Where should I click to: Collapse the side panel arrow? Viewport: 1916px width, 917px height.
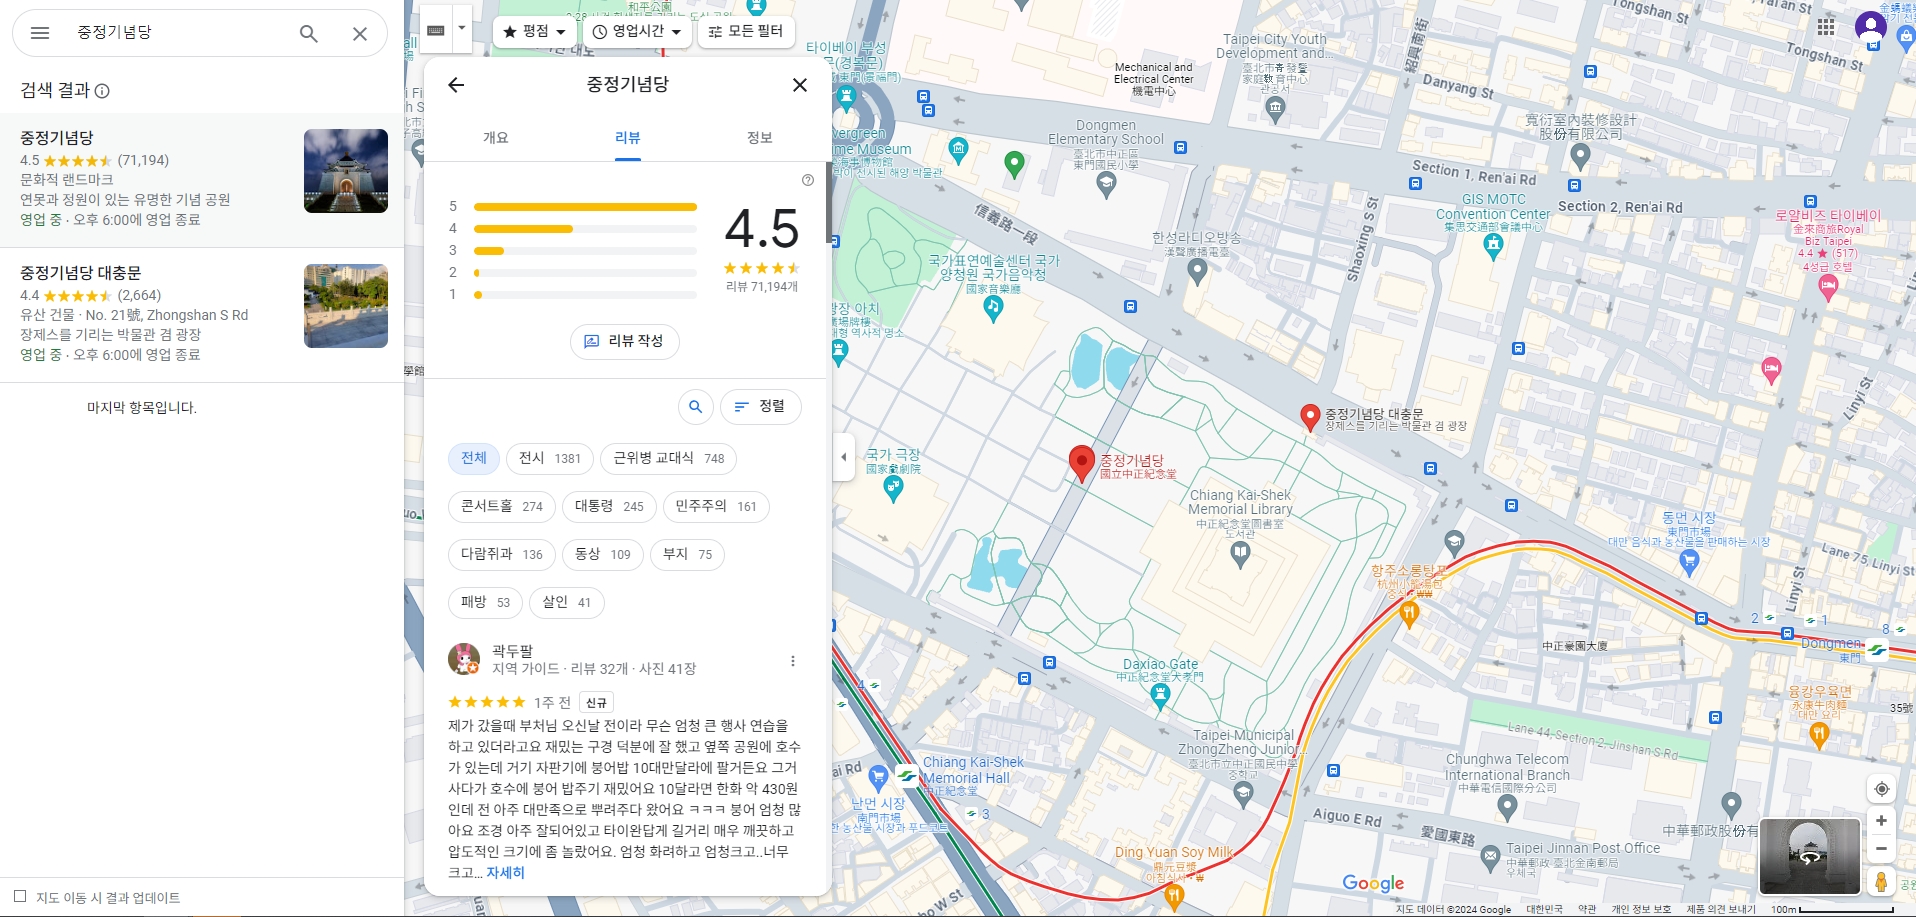(x=844, y=457)
